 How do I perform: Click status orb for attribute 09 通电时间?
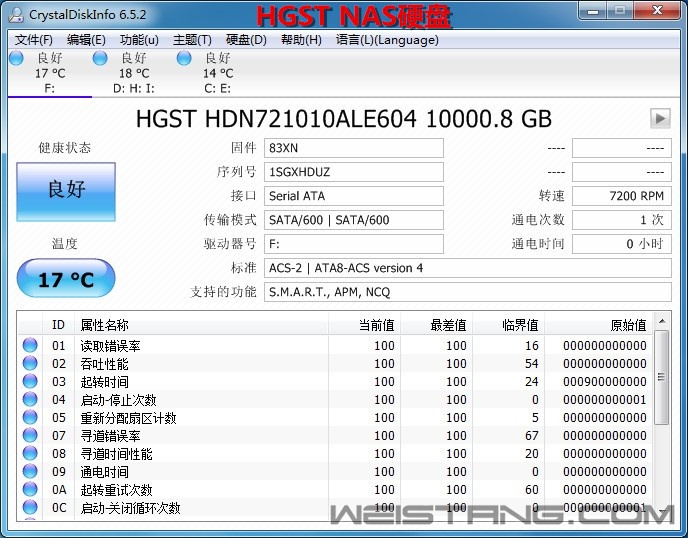coord(30,472)
